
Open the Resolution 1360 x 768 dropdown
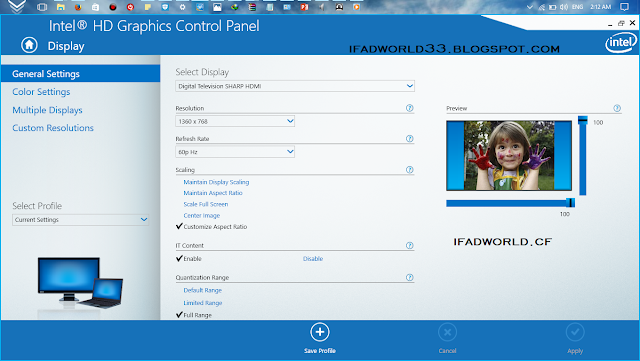[x=235, y=121]
